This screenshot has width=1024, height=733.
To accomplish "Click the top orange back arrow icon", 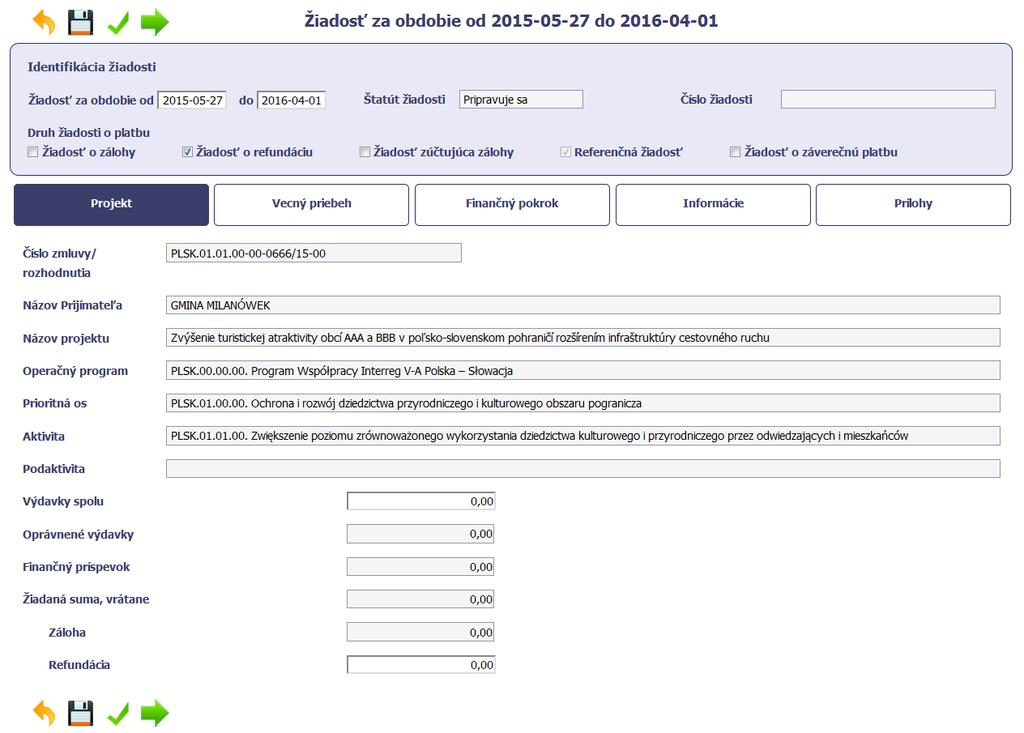I will coord(44,22).
